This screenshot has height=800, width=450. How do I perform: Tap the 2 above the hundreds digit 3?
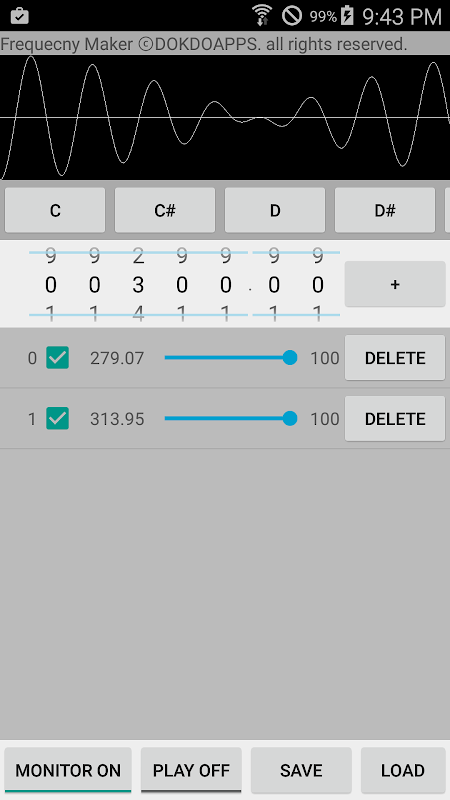coord(138,257)
